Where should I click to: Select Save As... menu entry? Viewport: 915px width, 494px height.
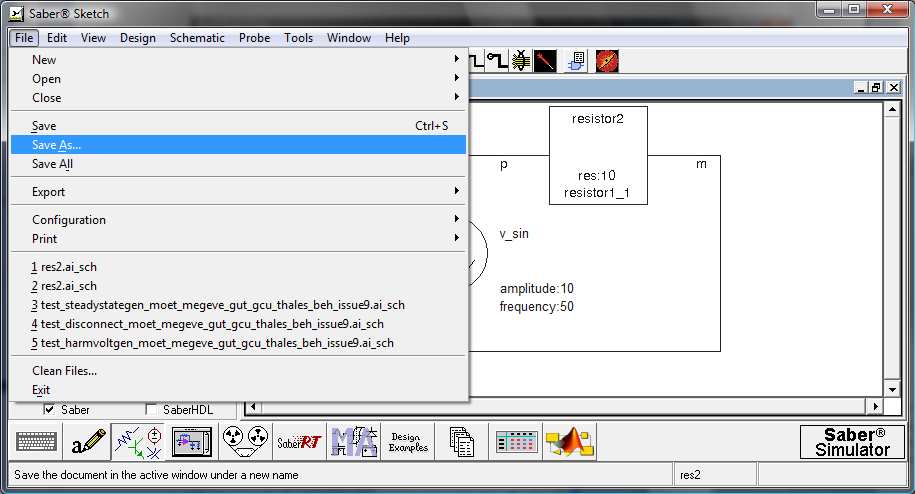(x=238, y=145)
